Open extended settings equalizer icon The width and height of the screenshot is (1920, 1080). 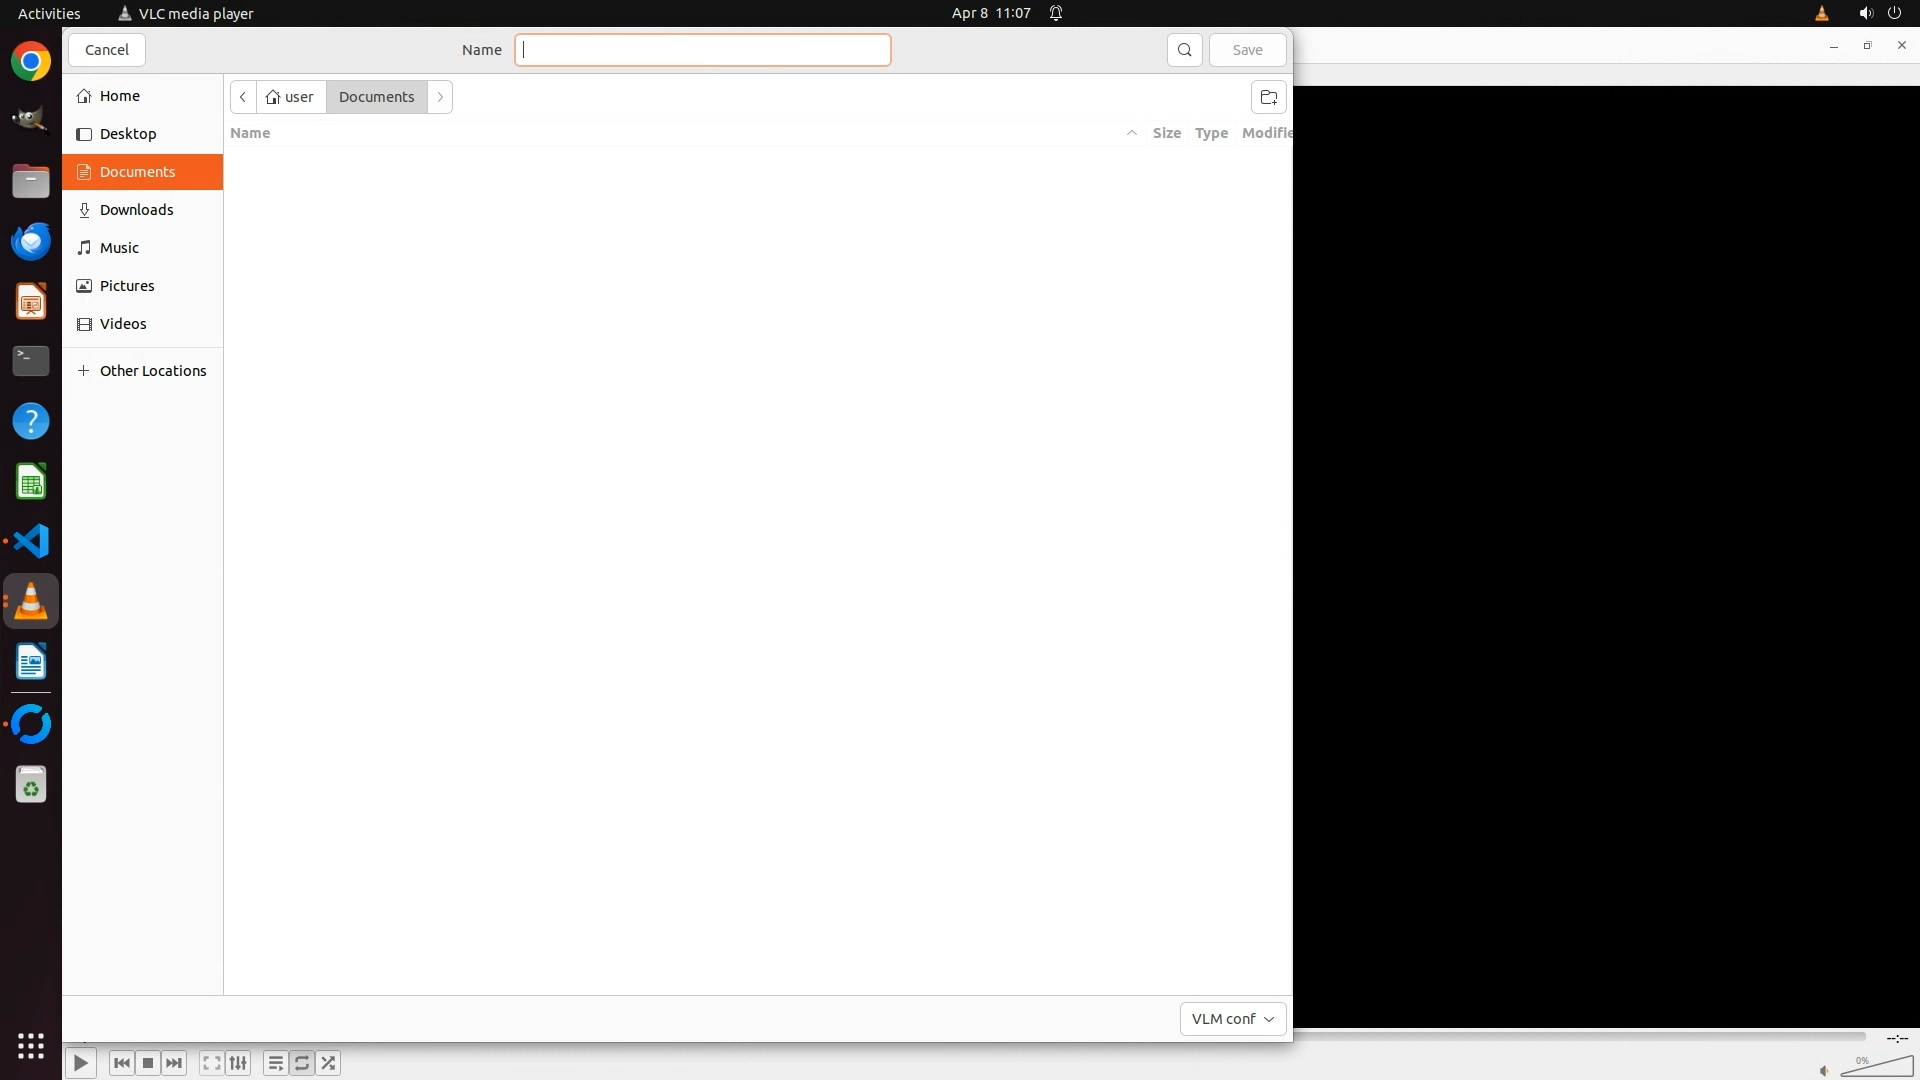(238, 1063)
